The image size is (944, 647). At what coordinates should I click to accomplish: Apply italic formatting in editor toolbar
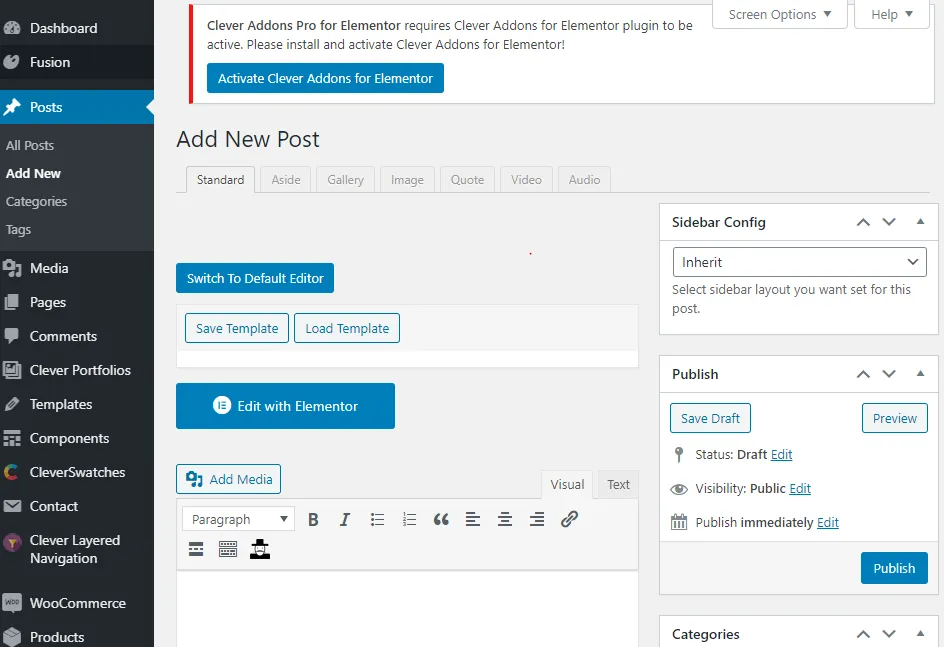(x=344, y=519)
